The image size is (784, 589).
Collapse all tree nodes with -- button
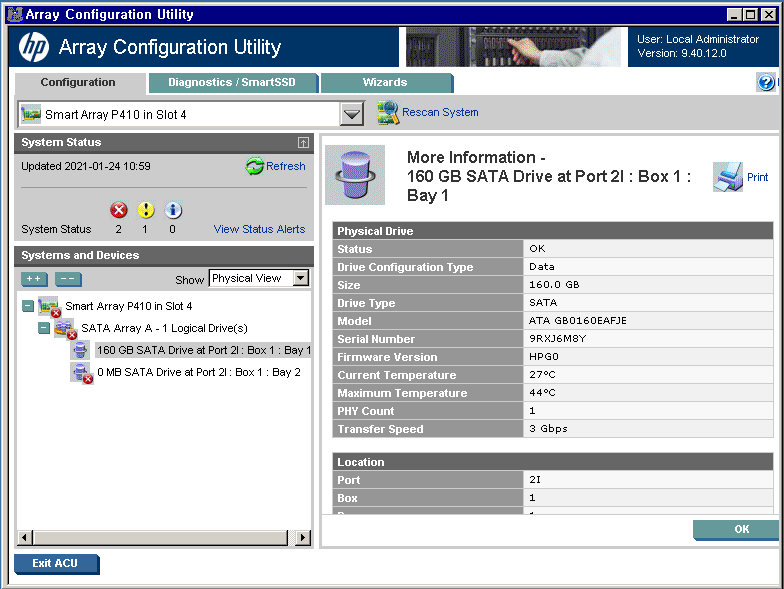pyautogui.click(x=68, y=279)
